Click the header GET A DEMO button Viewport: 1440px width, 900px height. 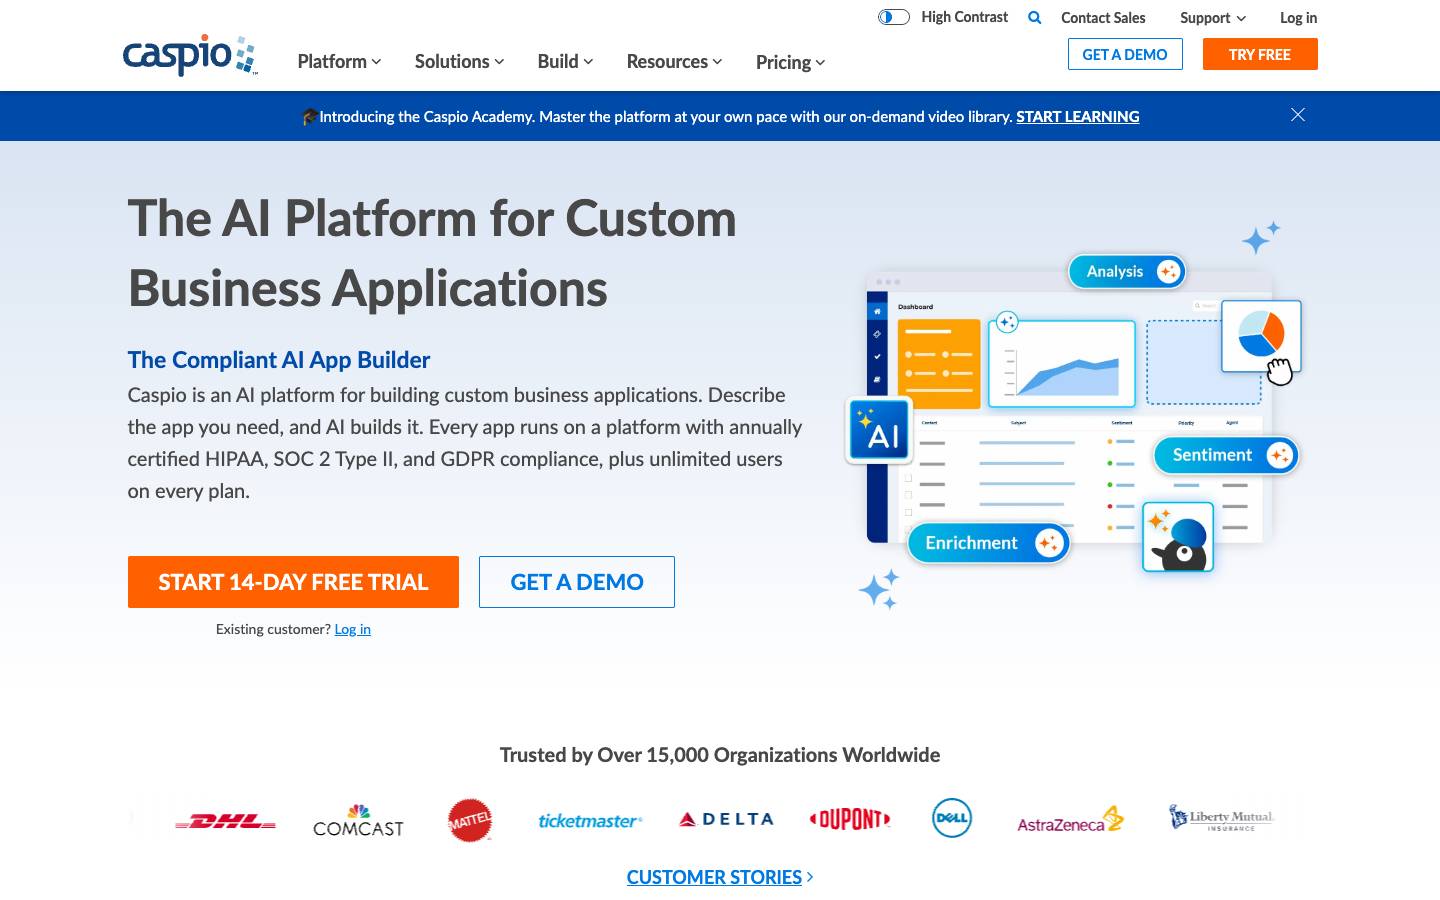click(1125, 54)
